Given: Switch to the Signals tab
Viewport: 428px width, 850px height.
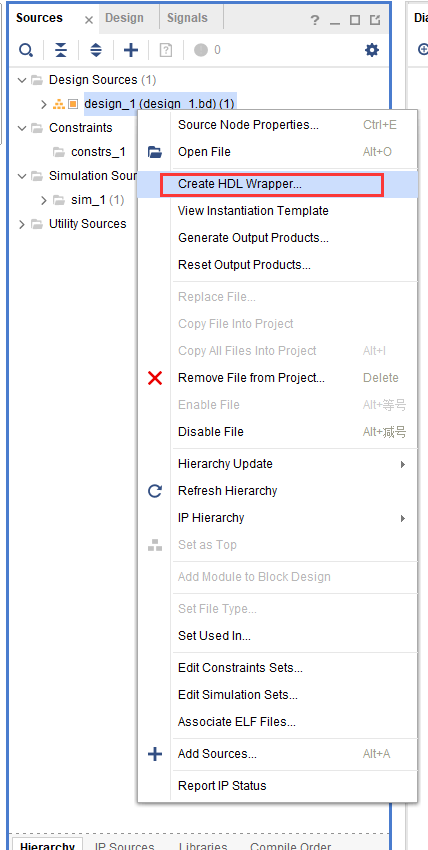Looking at the screenshot, I should [x=187, y=18].
